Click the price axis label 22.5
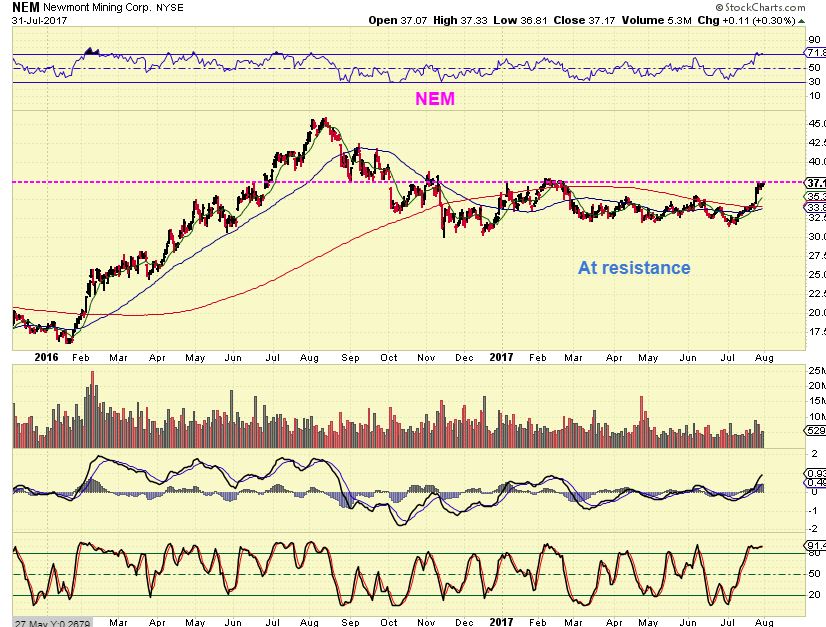826x627 pixels. tap(817, 293)
